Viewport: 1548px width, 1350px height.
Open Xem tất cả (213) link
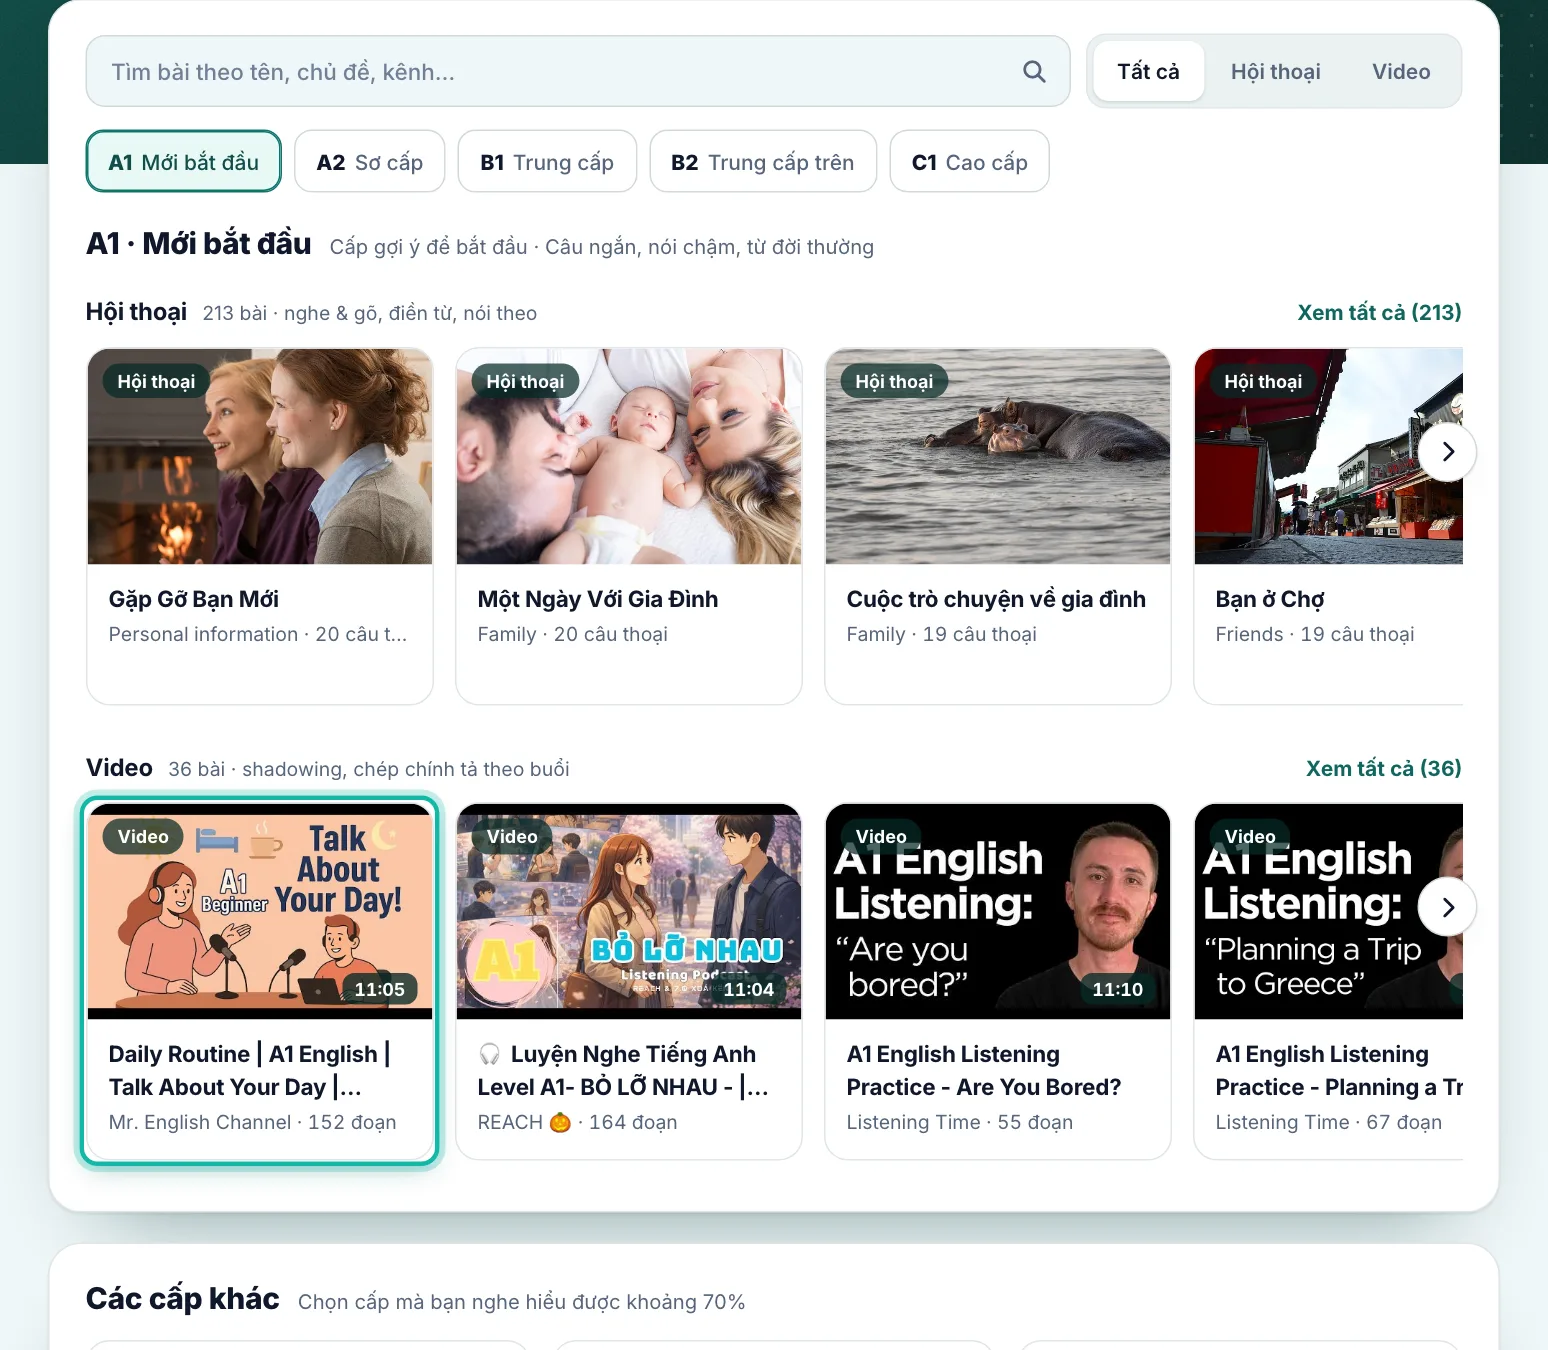pyautogui.click(x=1379, y=312)
